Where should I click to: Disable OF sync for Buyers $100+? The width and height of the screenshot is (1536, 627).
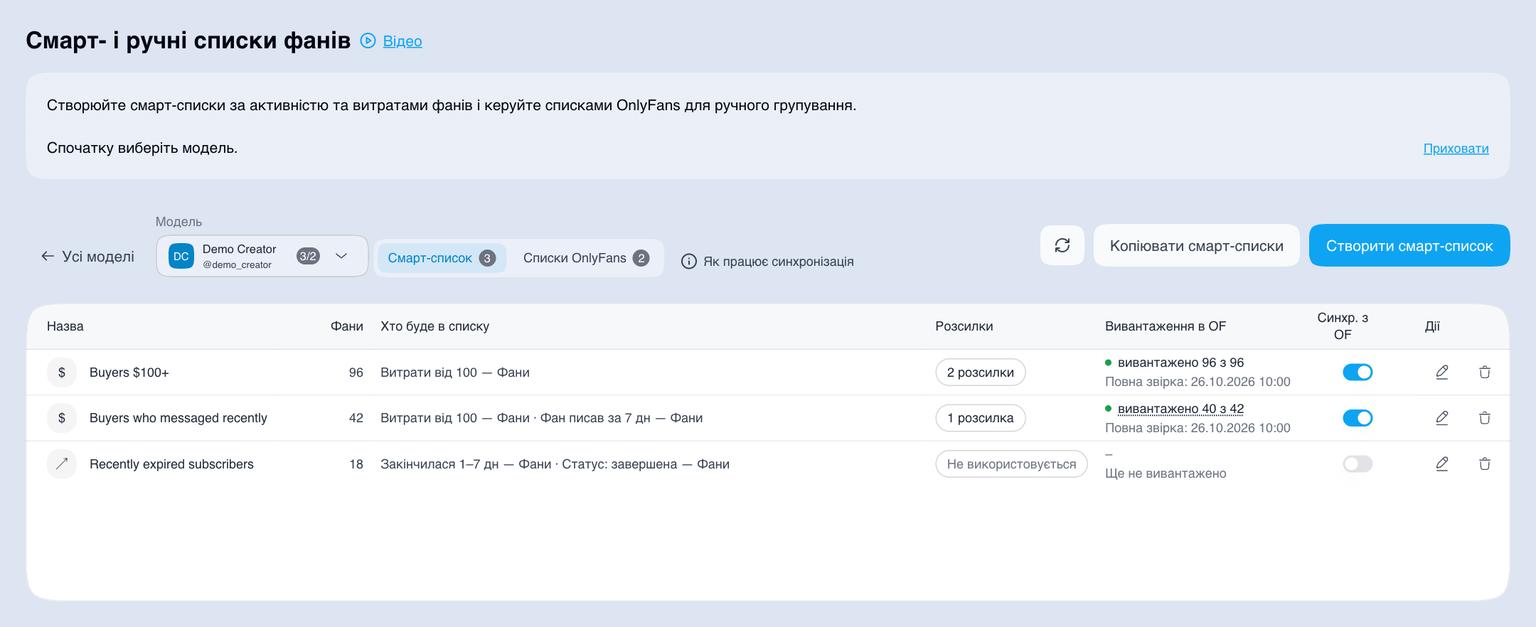(x=1357, y=372)
